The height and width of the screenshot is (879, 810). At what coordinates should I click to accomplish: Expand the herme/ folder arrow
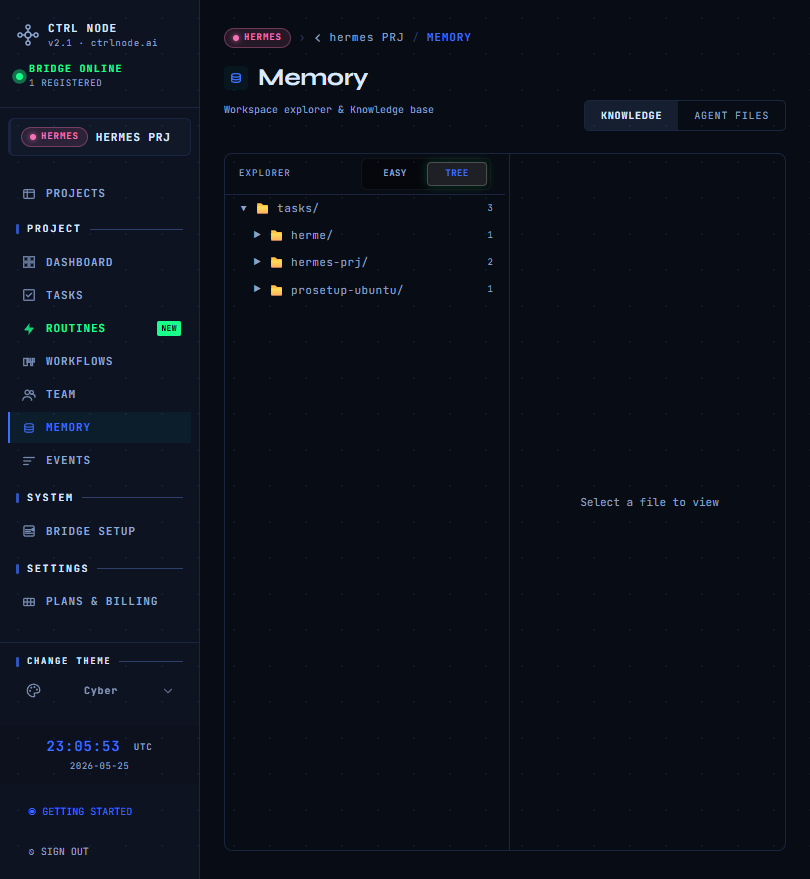(257, 235)
